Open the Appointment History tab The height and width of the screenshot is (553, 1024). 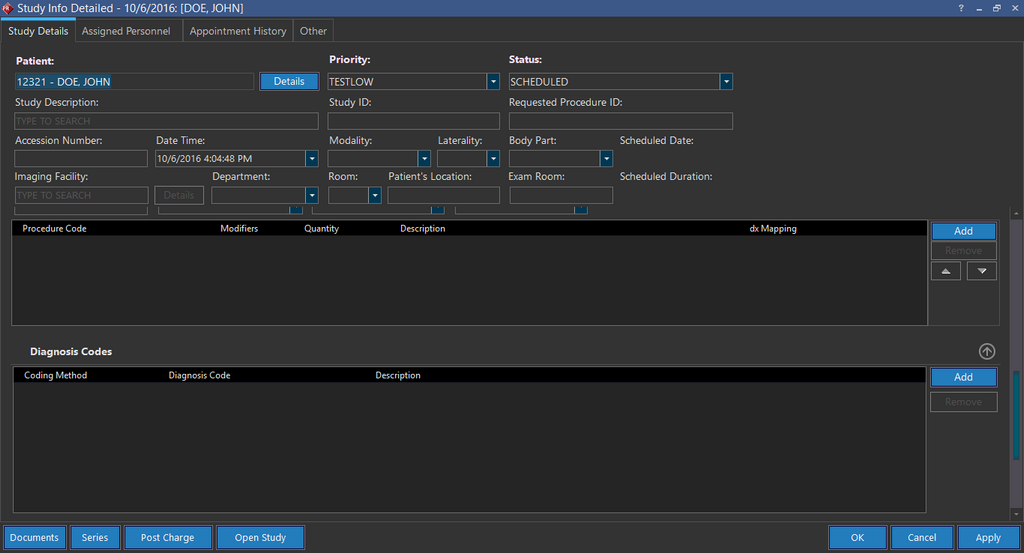click(238, 31)
